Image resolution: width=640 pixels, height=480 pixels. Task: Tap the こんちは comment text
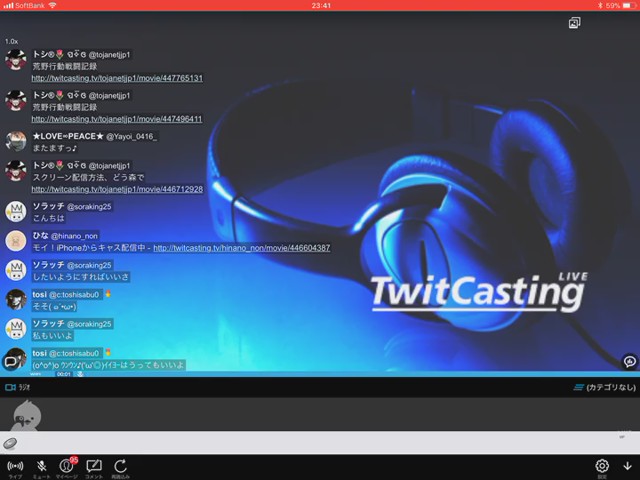click(49, 218)
